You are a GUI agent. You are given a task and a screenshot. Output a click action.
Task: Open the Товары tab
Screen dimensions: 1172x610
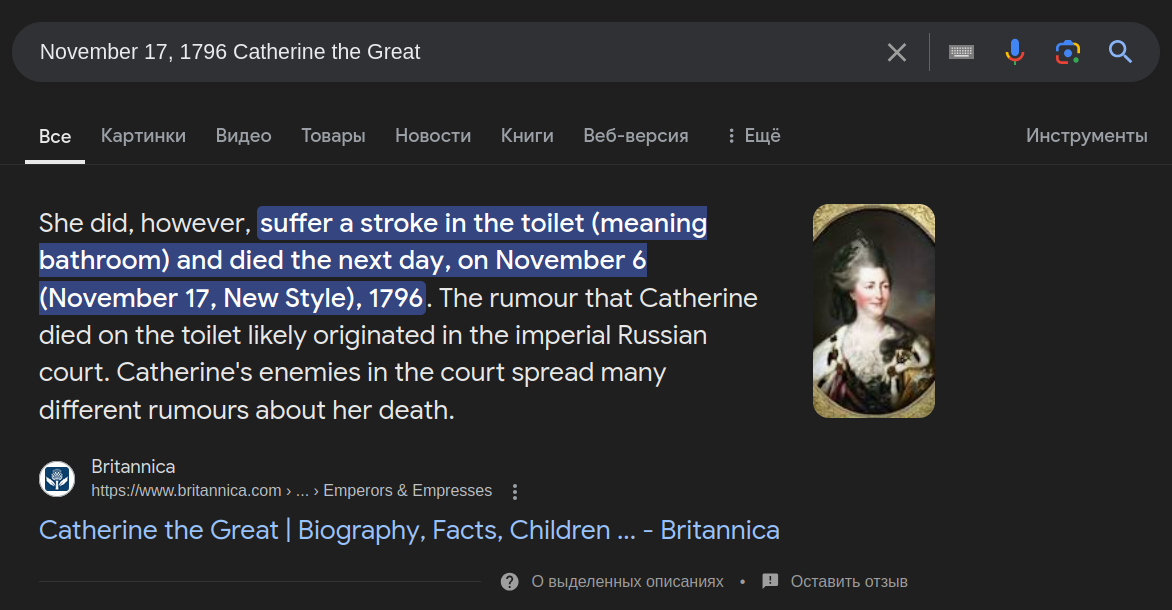pyautogui.click(x=333, y=135)
